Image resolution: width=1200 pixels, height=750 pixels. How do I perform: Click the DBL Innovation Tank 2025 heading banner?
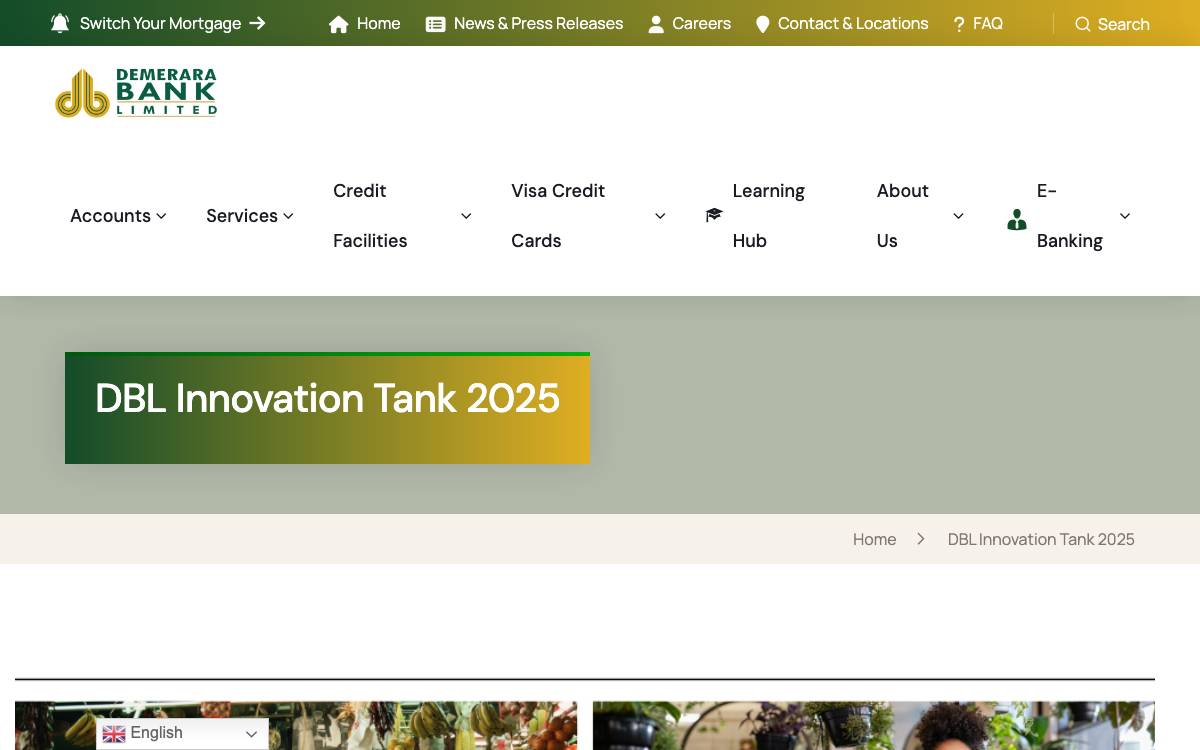(327, 408)
